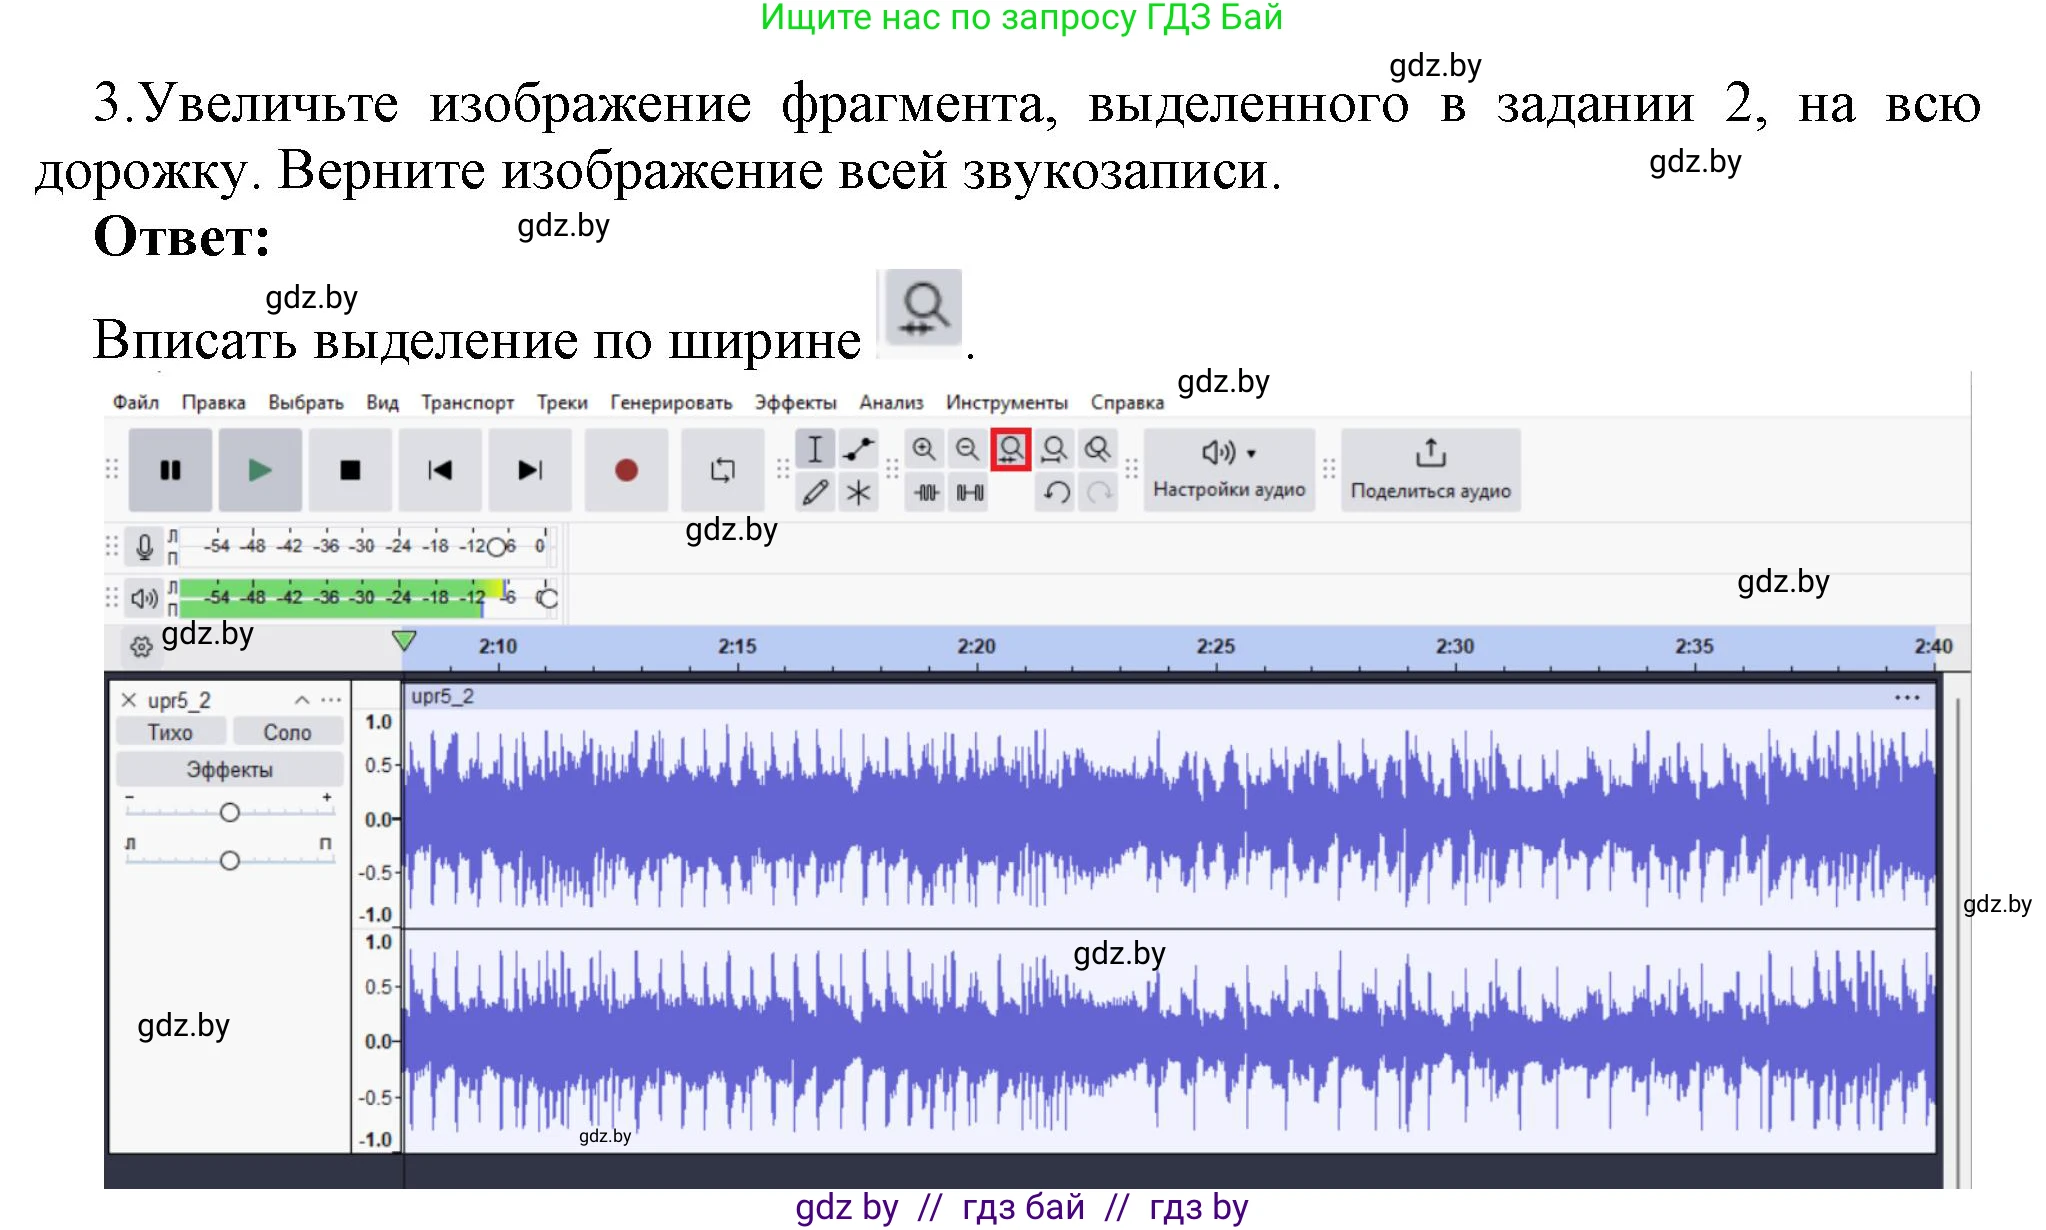2046x1230 pixels.
Task: Select the Multi-tool
Action: click(x=857, y=492)
